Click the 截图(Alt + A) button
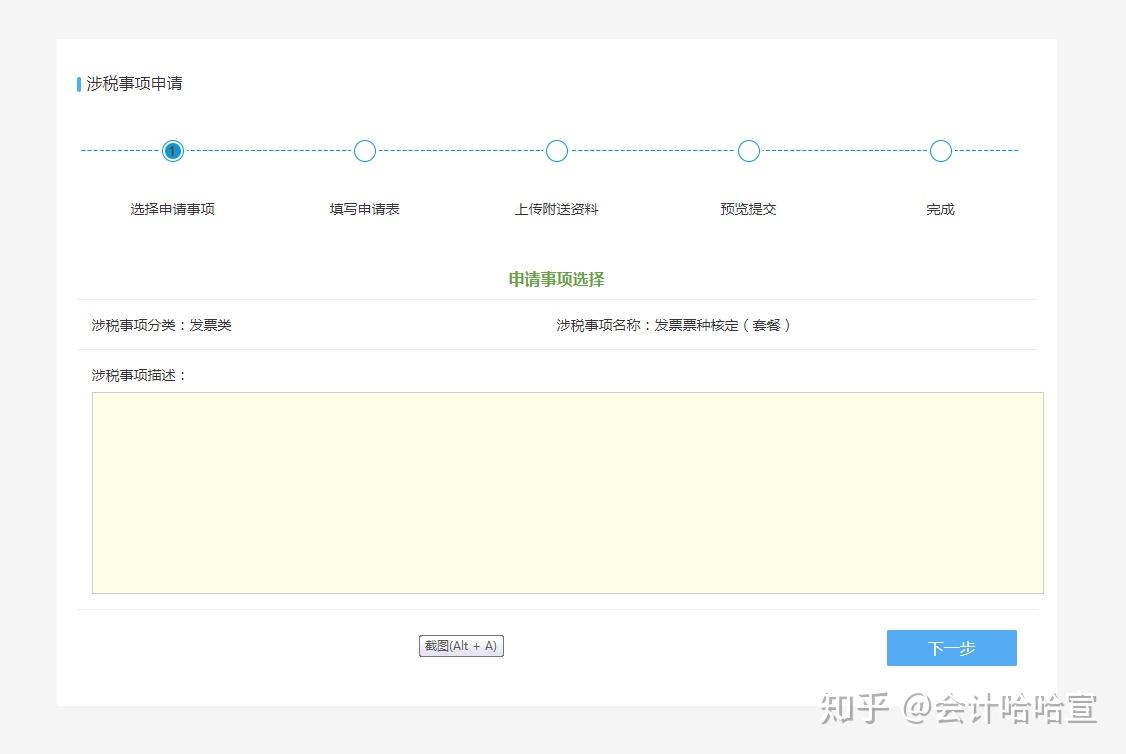The height and width of the screenshot is (754, 1126). pyautogui.click(x=461, y=646)
